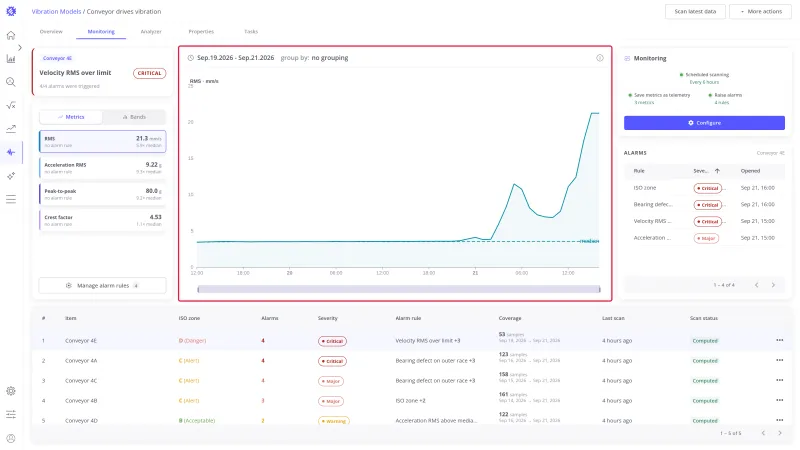The height and width of the screenshot is (450, 800).
Task: Open the trend line sidebar icon
Action: click(x=11, y=129)
